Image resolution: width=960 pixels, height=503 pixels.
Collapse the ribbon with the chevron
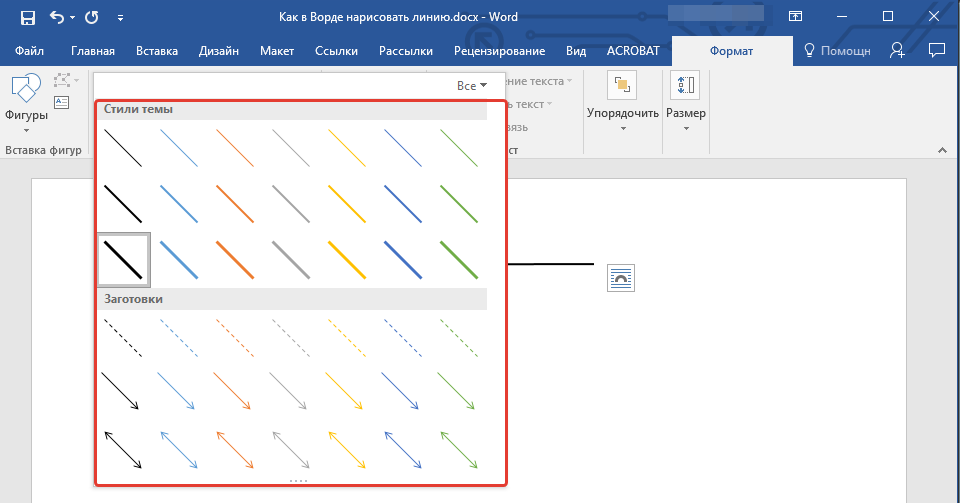tap(942, 150)
